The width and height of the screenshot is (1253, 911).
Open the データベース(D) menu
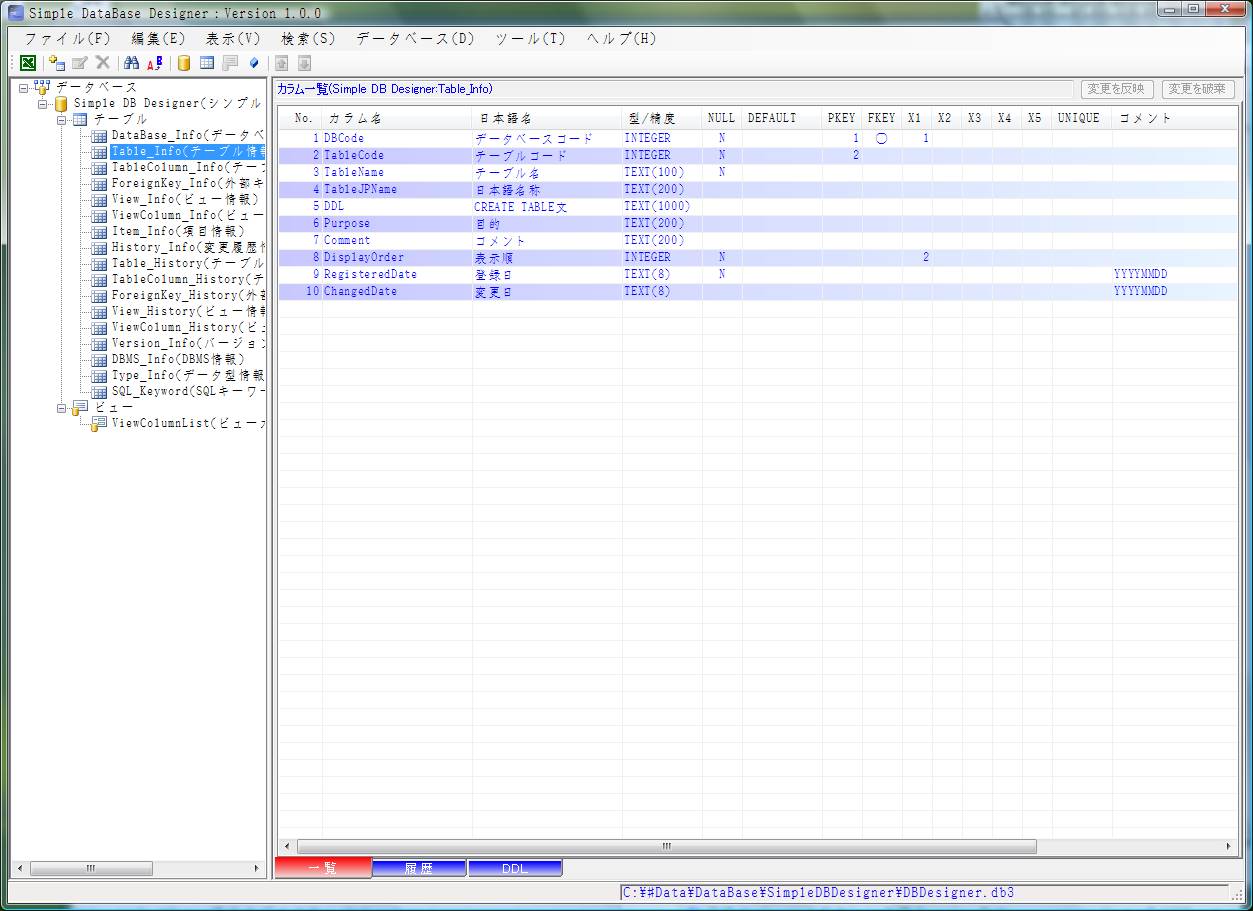415,39
